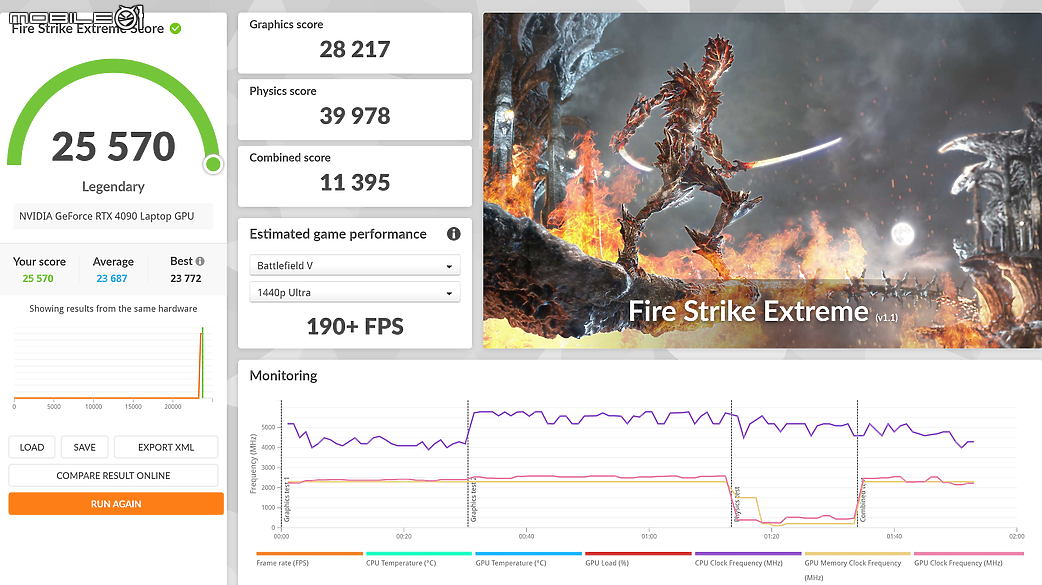
Task: Click the Your score value 25 570
Action: pyautogui.click(x=38, y=279)
